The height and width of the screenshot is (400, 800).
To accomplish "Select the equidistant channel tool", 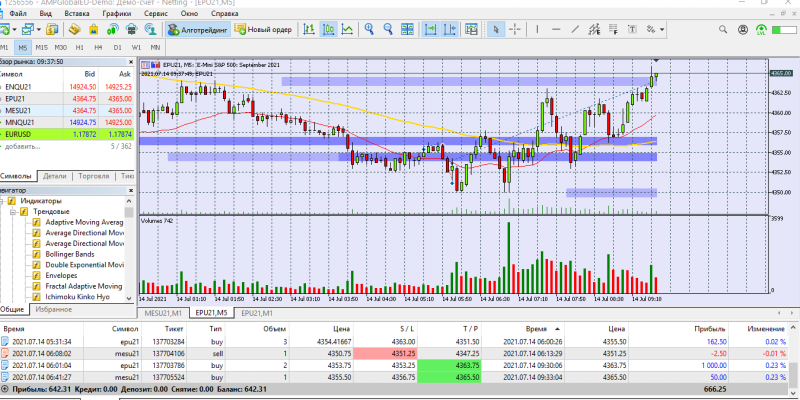I will (594, 30).
